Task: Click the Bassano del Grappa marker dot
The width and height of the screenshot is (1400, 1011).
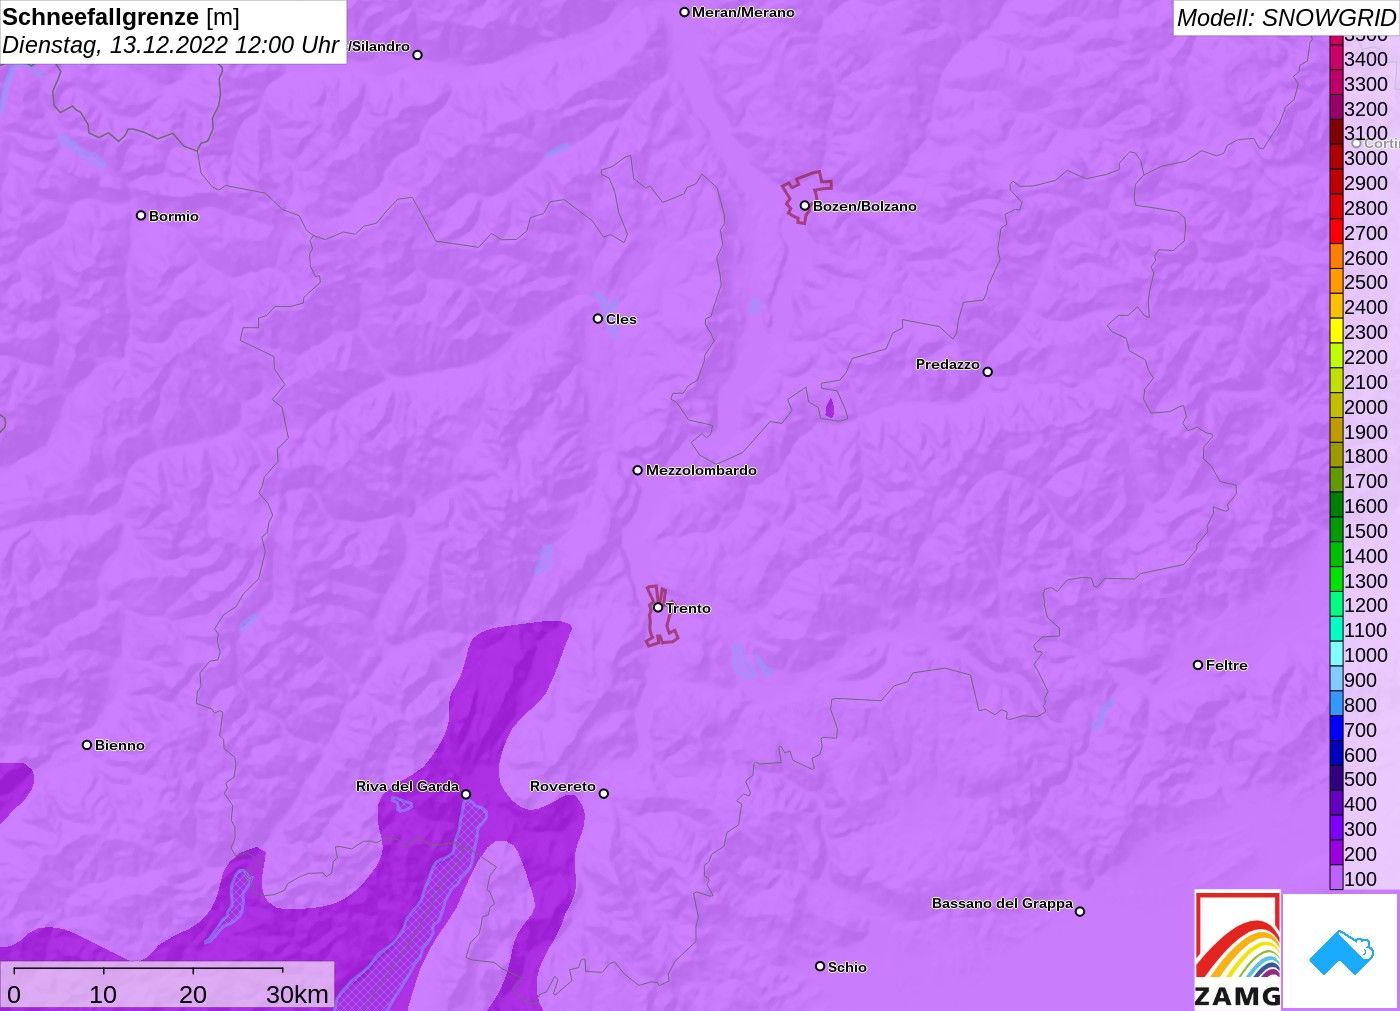Action: pos(1080,911)
